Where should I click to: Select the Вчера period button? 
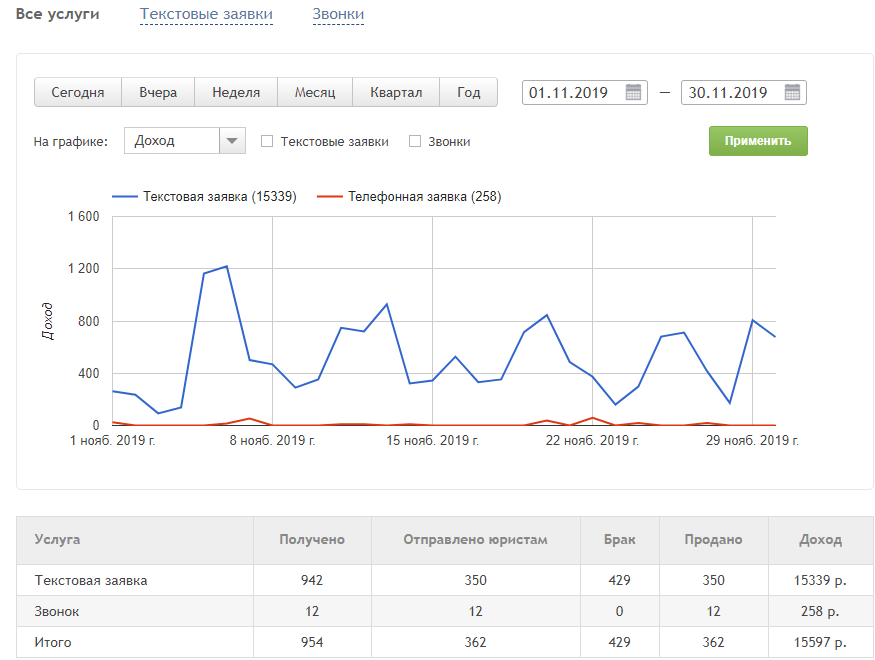(158, 93)
